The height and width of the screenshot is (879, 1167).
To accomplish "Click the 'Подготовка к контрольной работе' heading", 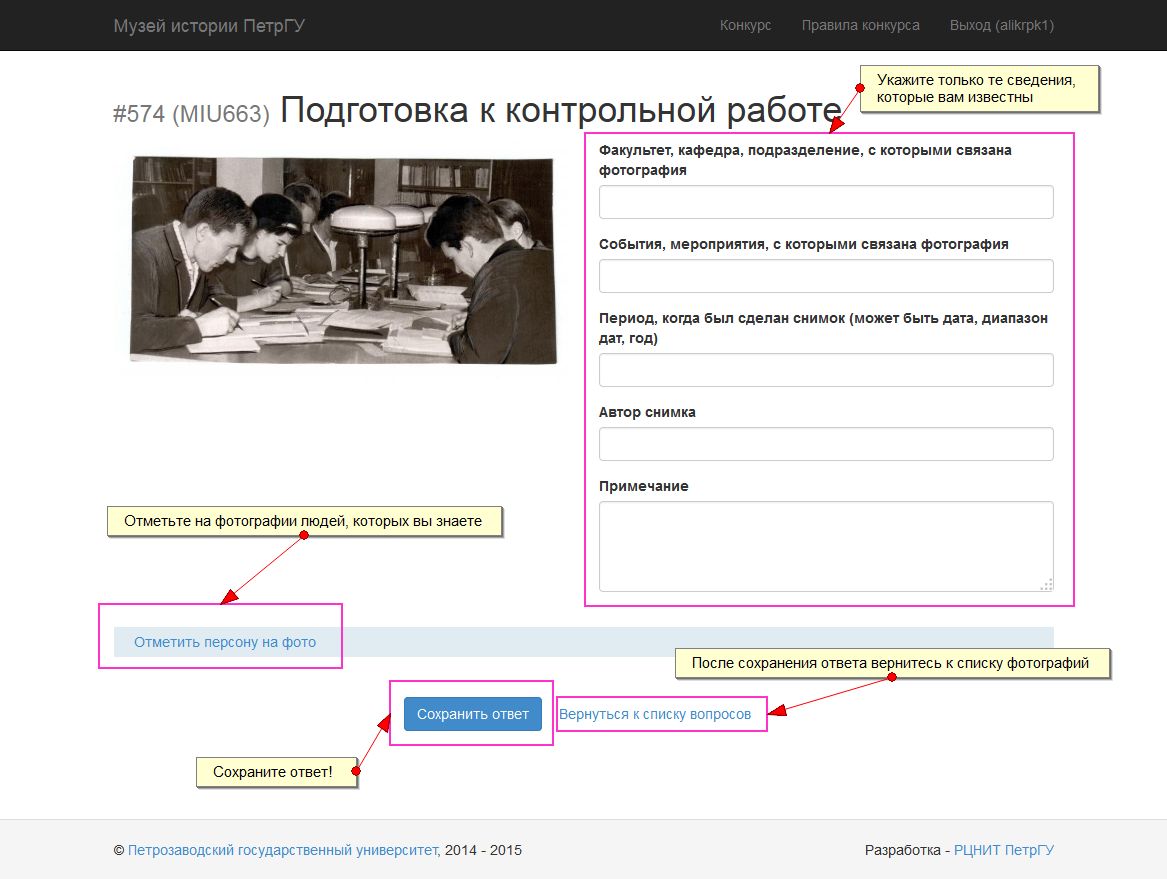I will pyautogui.click(x=560, y=110).
